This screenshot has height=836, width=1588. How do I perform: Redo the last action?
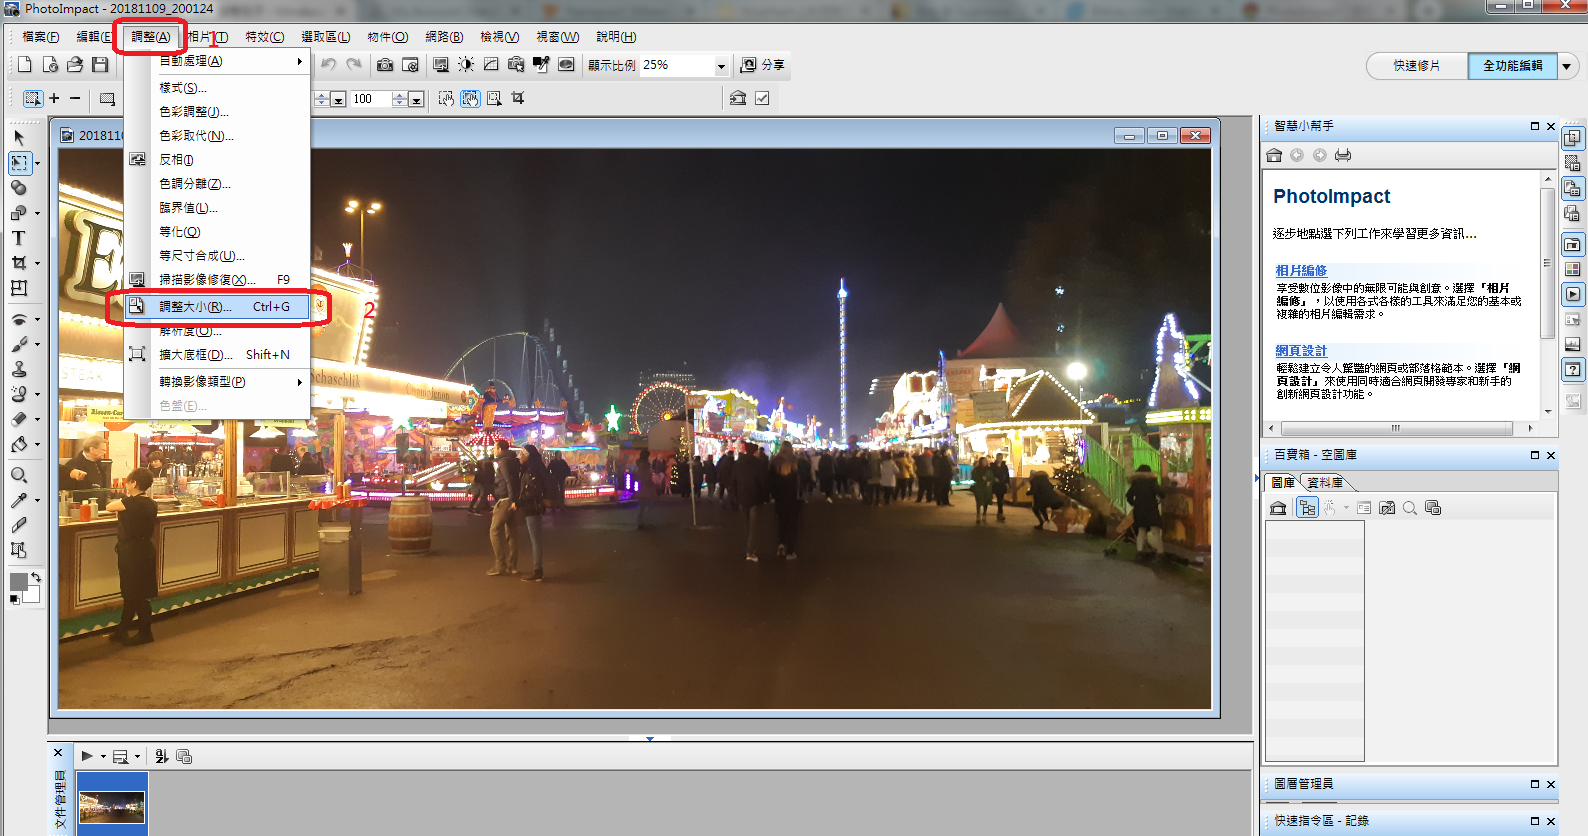pyautogui.click(x=354, y=65)
